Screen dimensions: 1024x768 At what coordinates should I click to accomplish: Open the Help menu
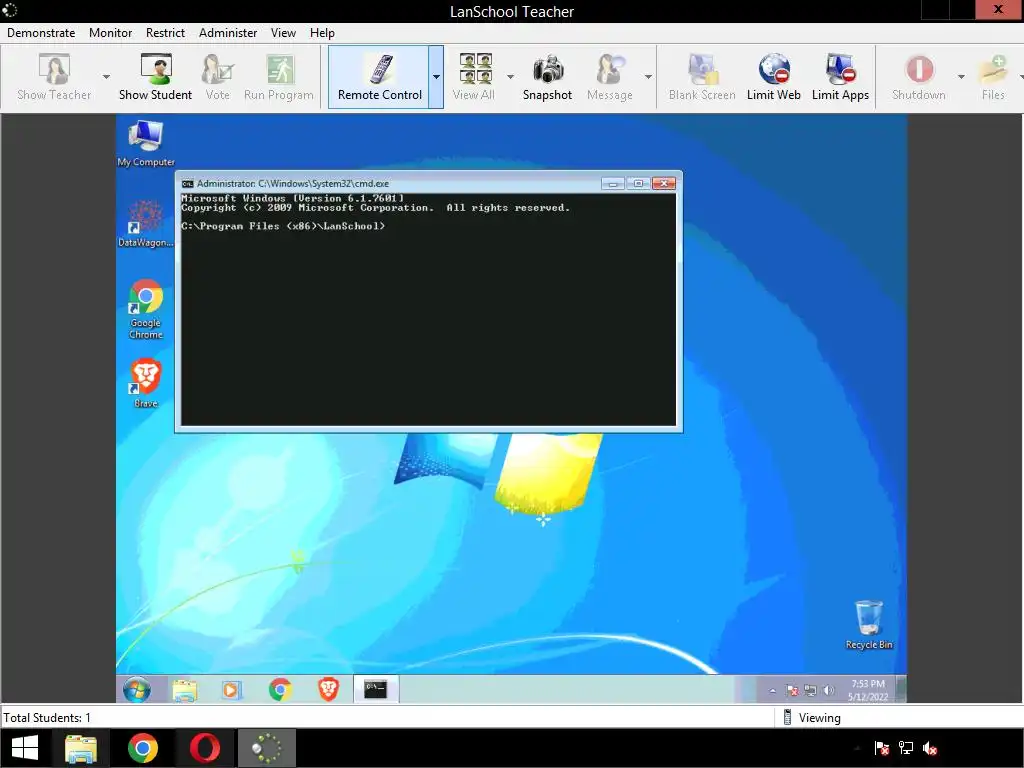(x=322, y=33)
